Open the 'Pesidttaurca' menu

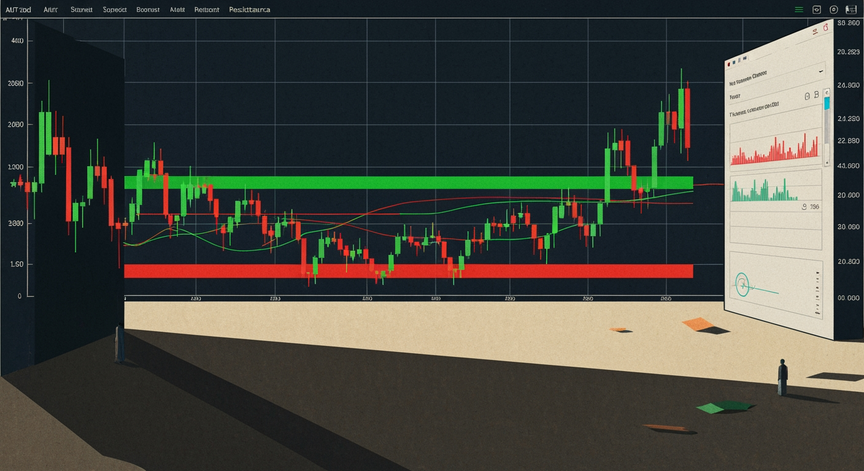tap(250, 10)
